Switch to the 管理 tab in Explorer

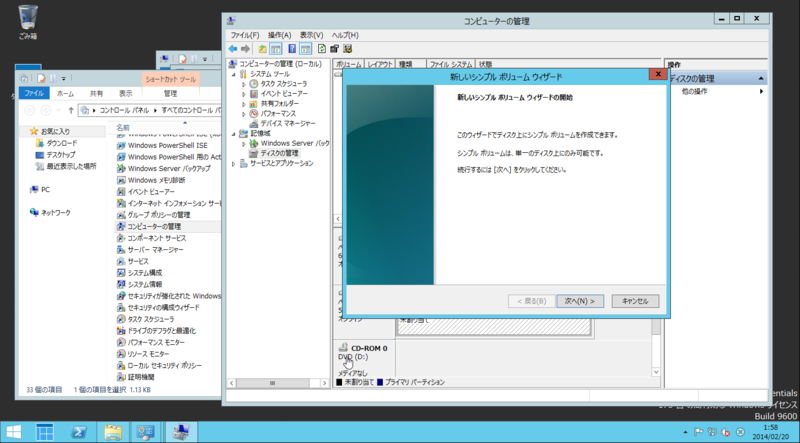170,93
